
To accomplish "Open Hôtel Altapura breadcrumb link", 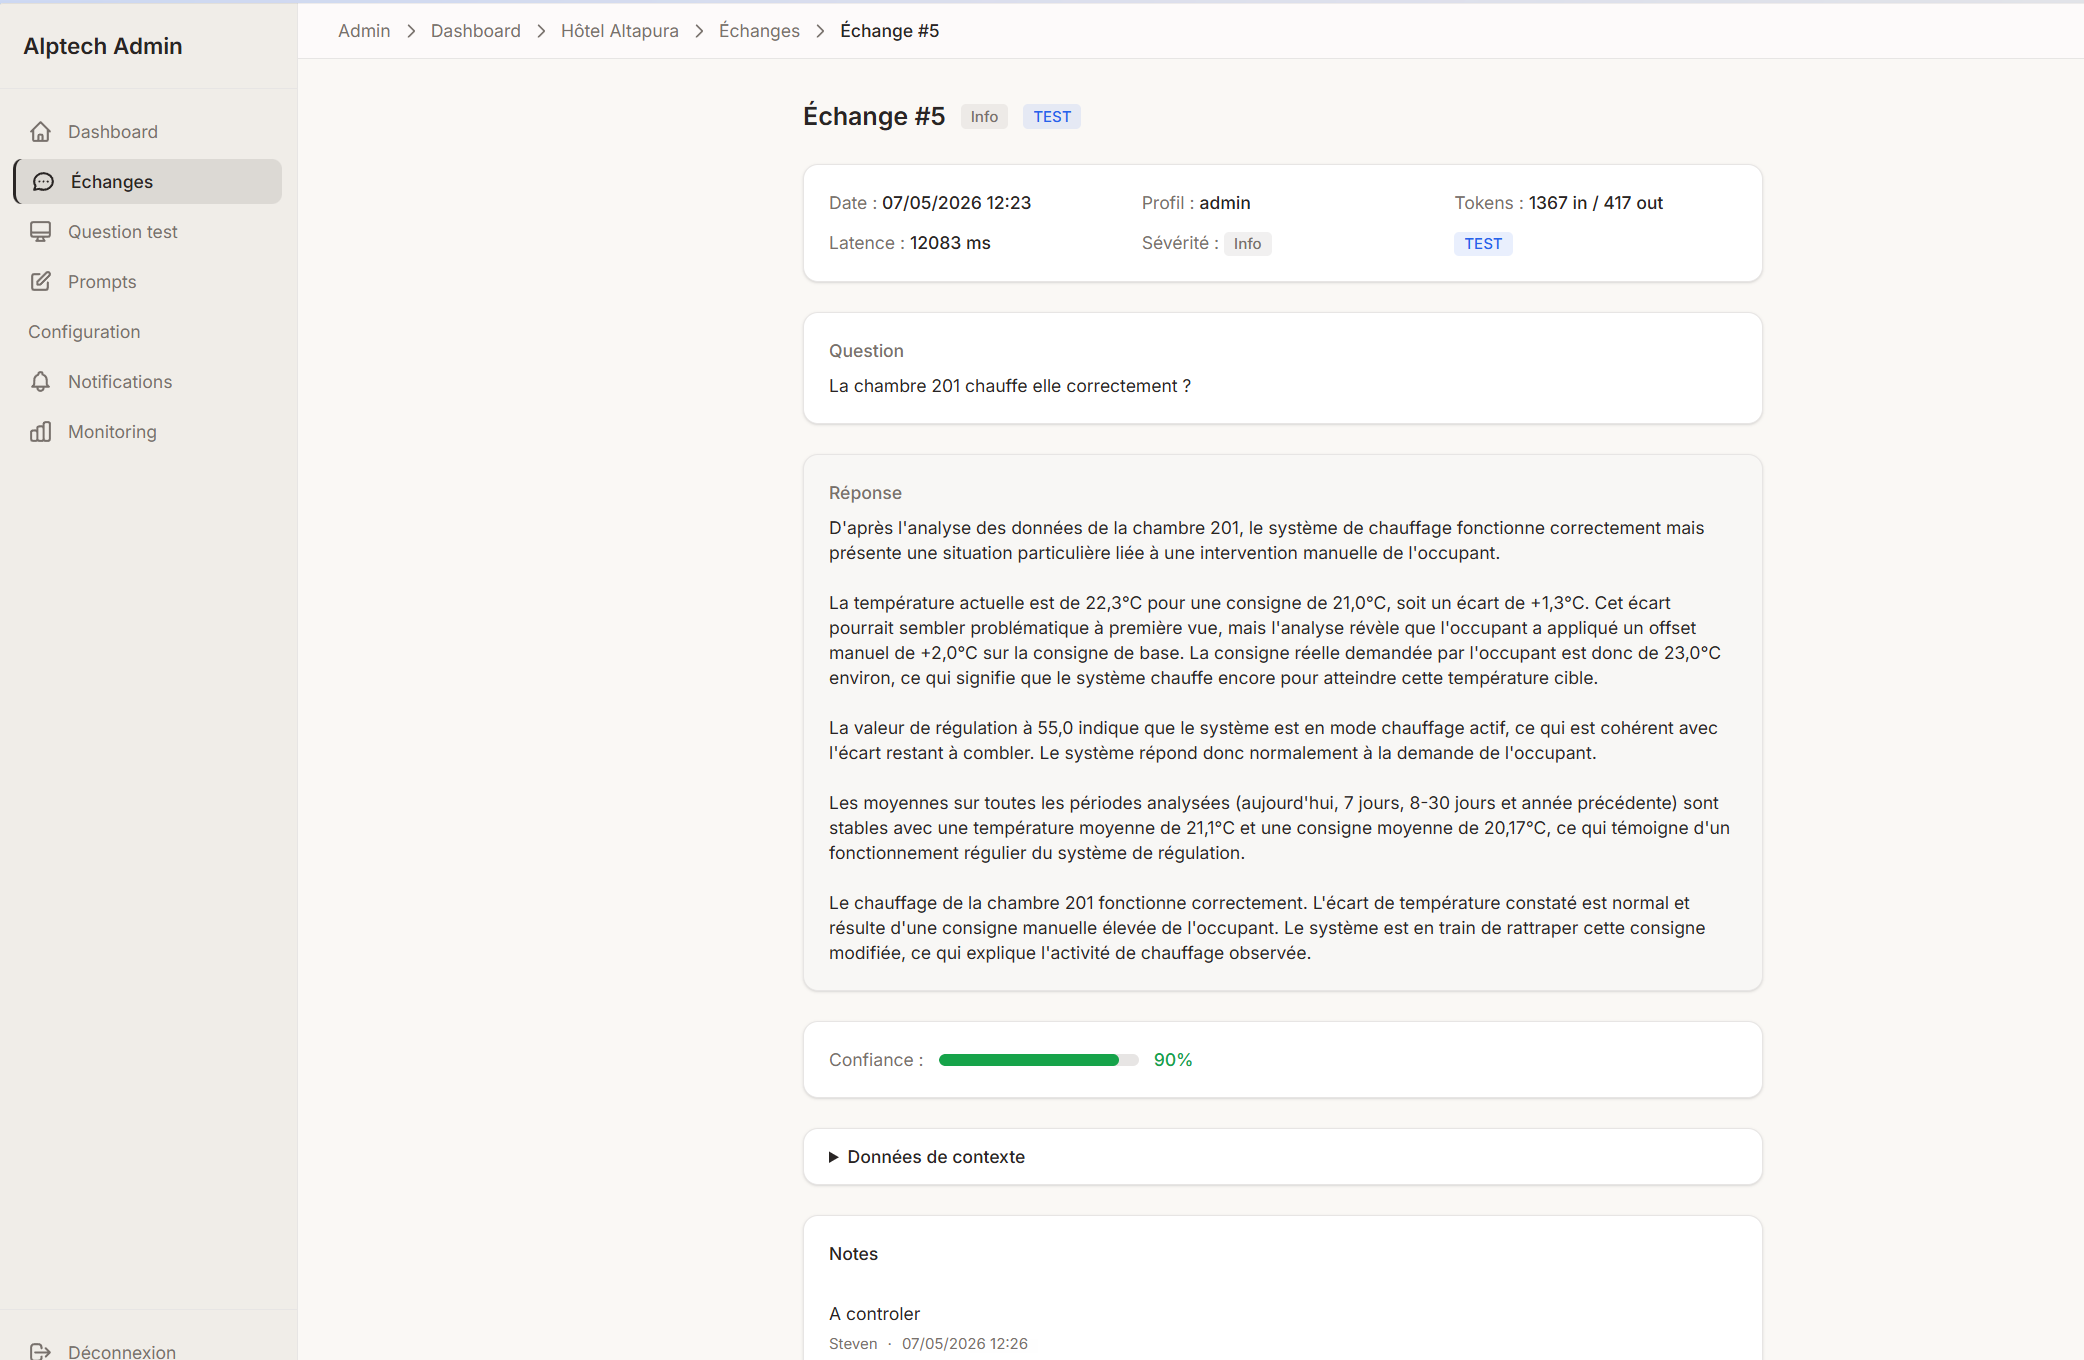I will (x=620, y=31).
